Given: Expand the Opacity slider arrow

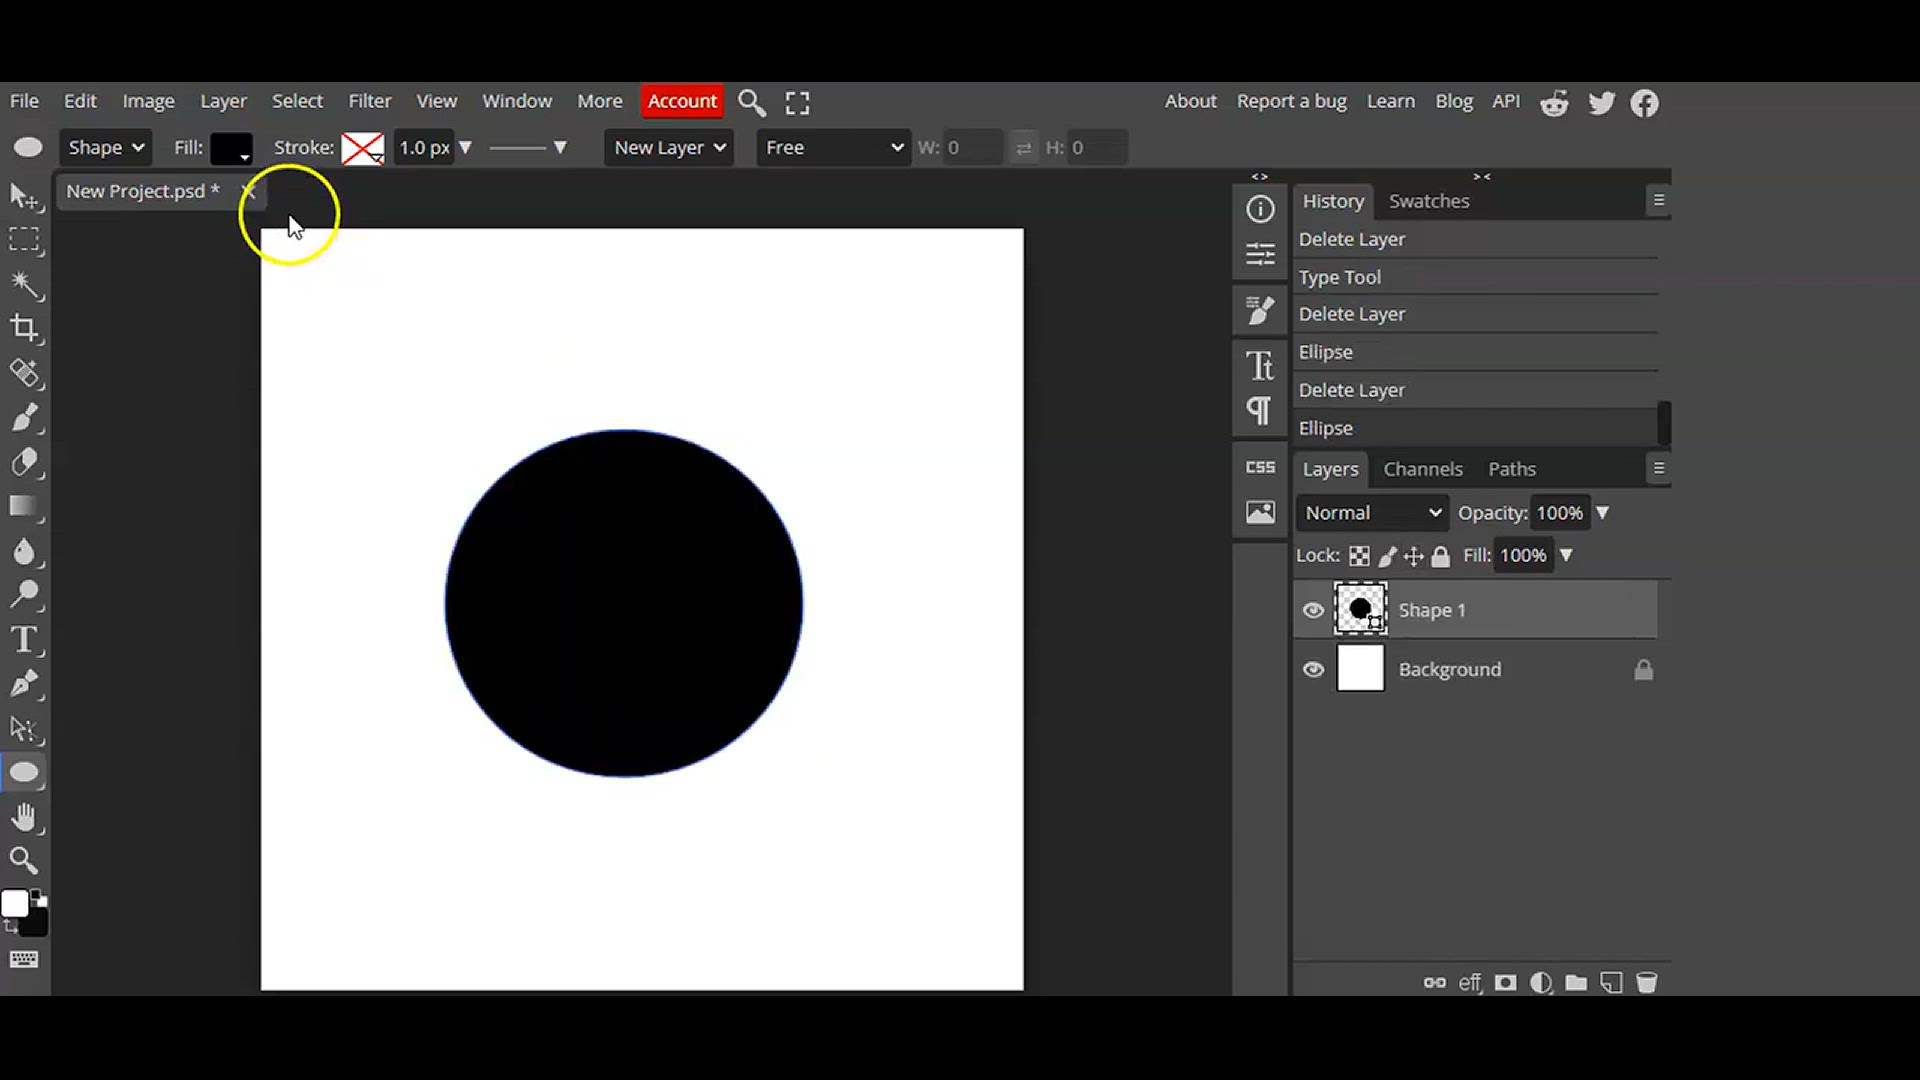Looking at the screenshot, I should tap(1602, 513).
